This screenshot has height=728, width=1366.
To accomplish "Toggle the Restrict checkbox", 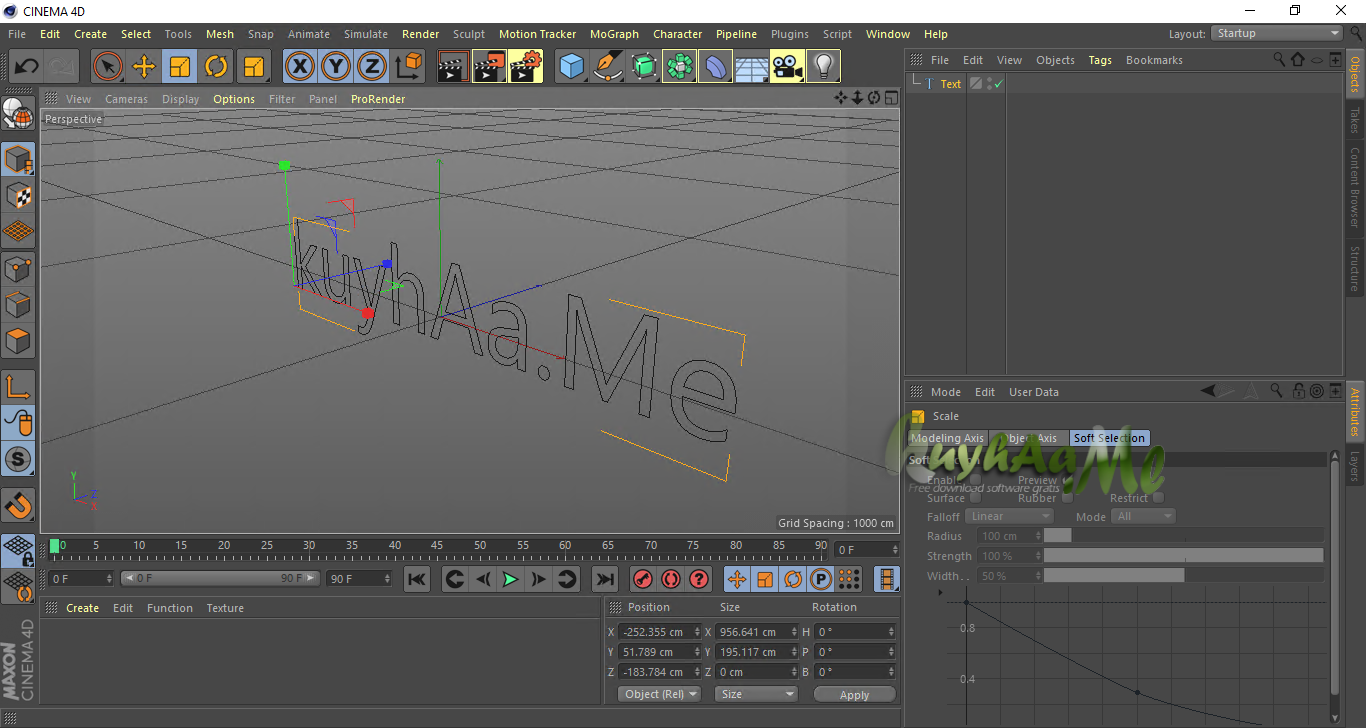I will click(x=1158, y=497).
